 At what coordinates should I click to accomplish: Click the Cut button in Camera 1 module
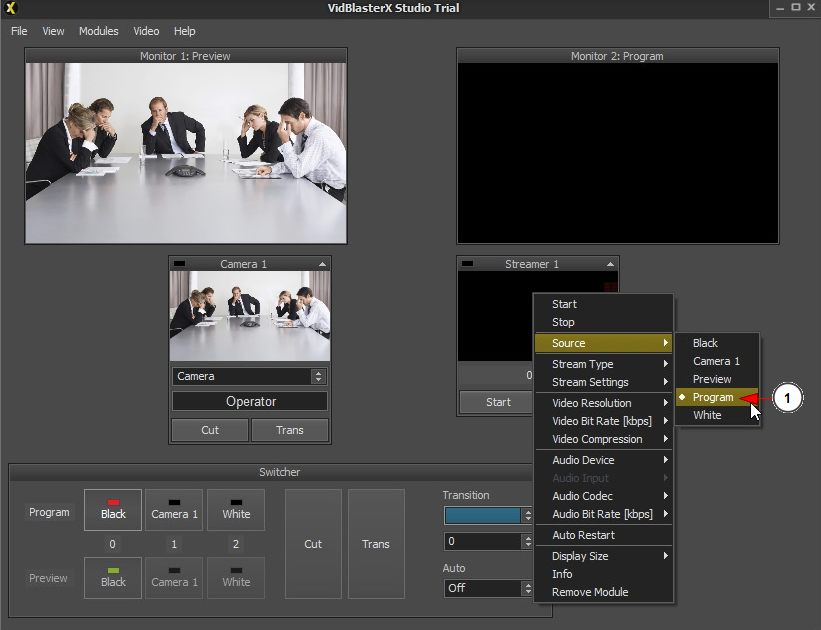[210, 430]
